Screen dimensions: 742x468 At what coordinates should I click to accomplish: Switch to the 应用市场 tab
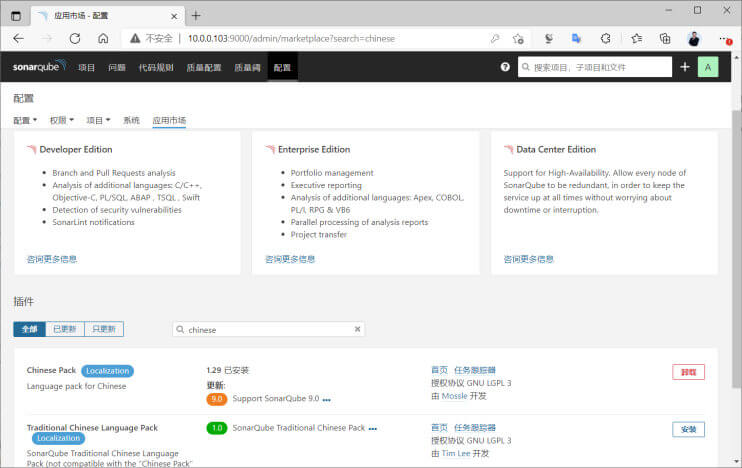pos(169,120)
